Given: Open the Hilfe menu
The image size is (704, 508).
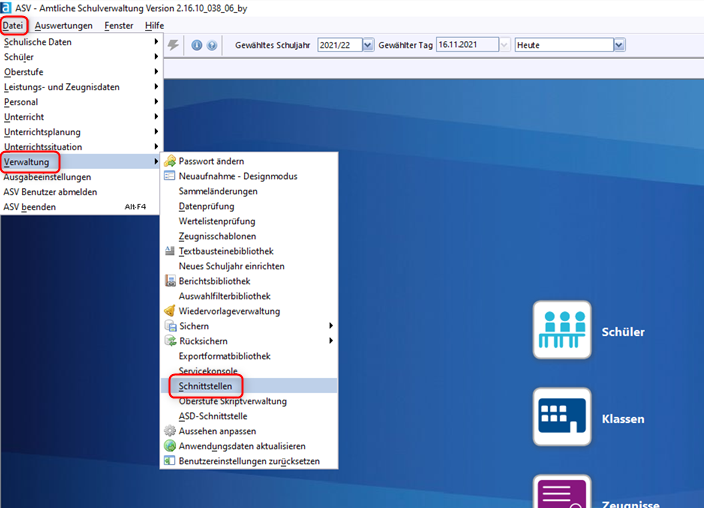Looking at the screenshot, I should click(x=154, y=26).
